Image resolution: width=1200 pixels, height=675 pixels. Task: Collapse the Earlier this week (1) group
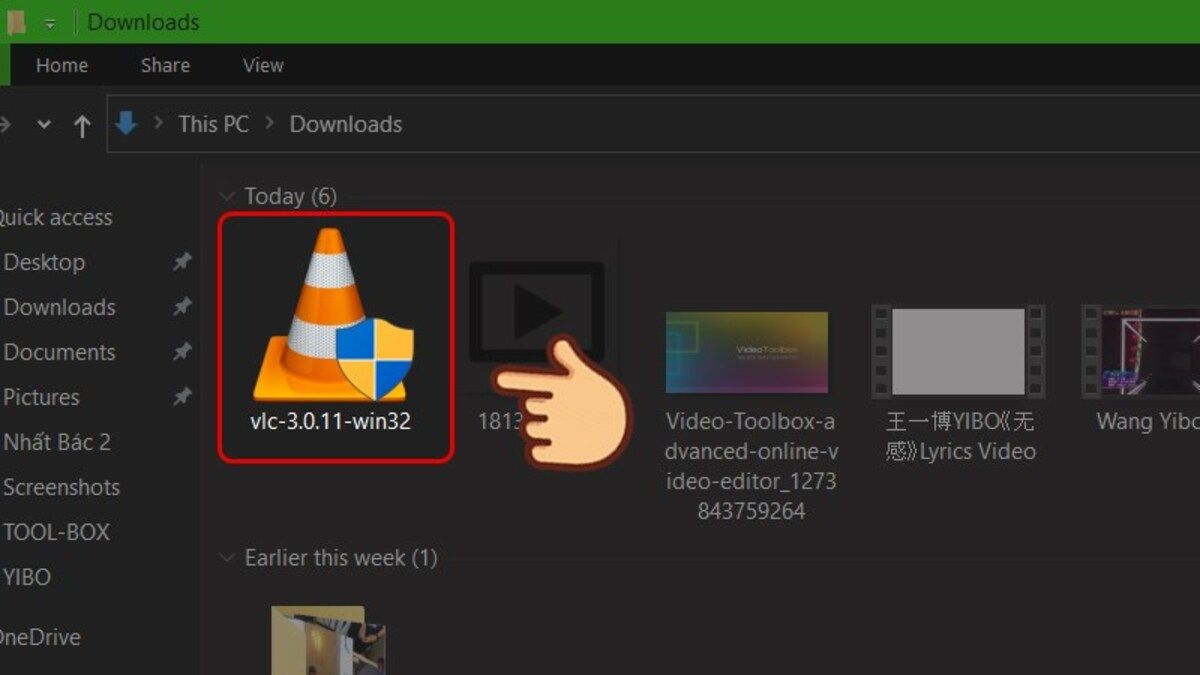[227, 558]
